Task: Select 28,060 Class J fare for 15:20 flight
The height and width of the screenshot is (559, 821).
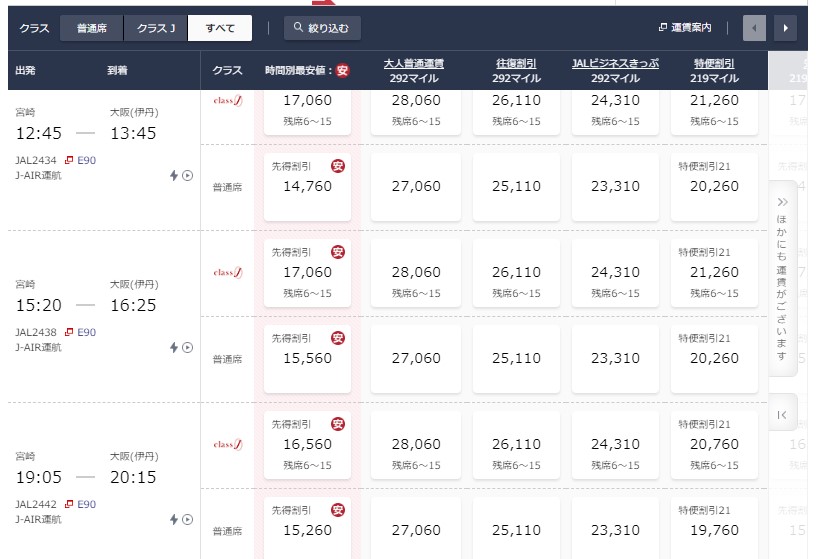Action: [x=416, y=273]
